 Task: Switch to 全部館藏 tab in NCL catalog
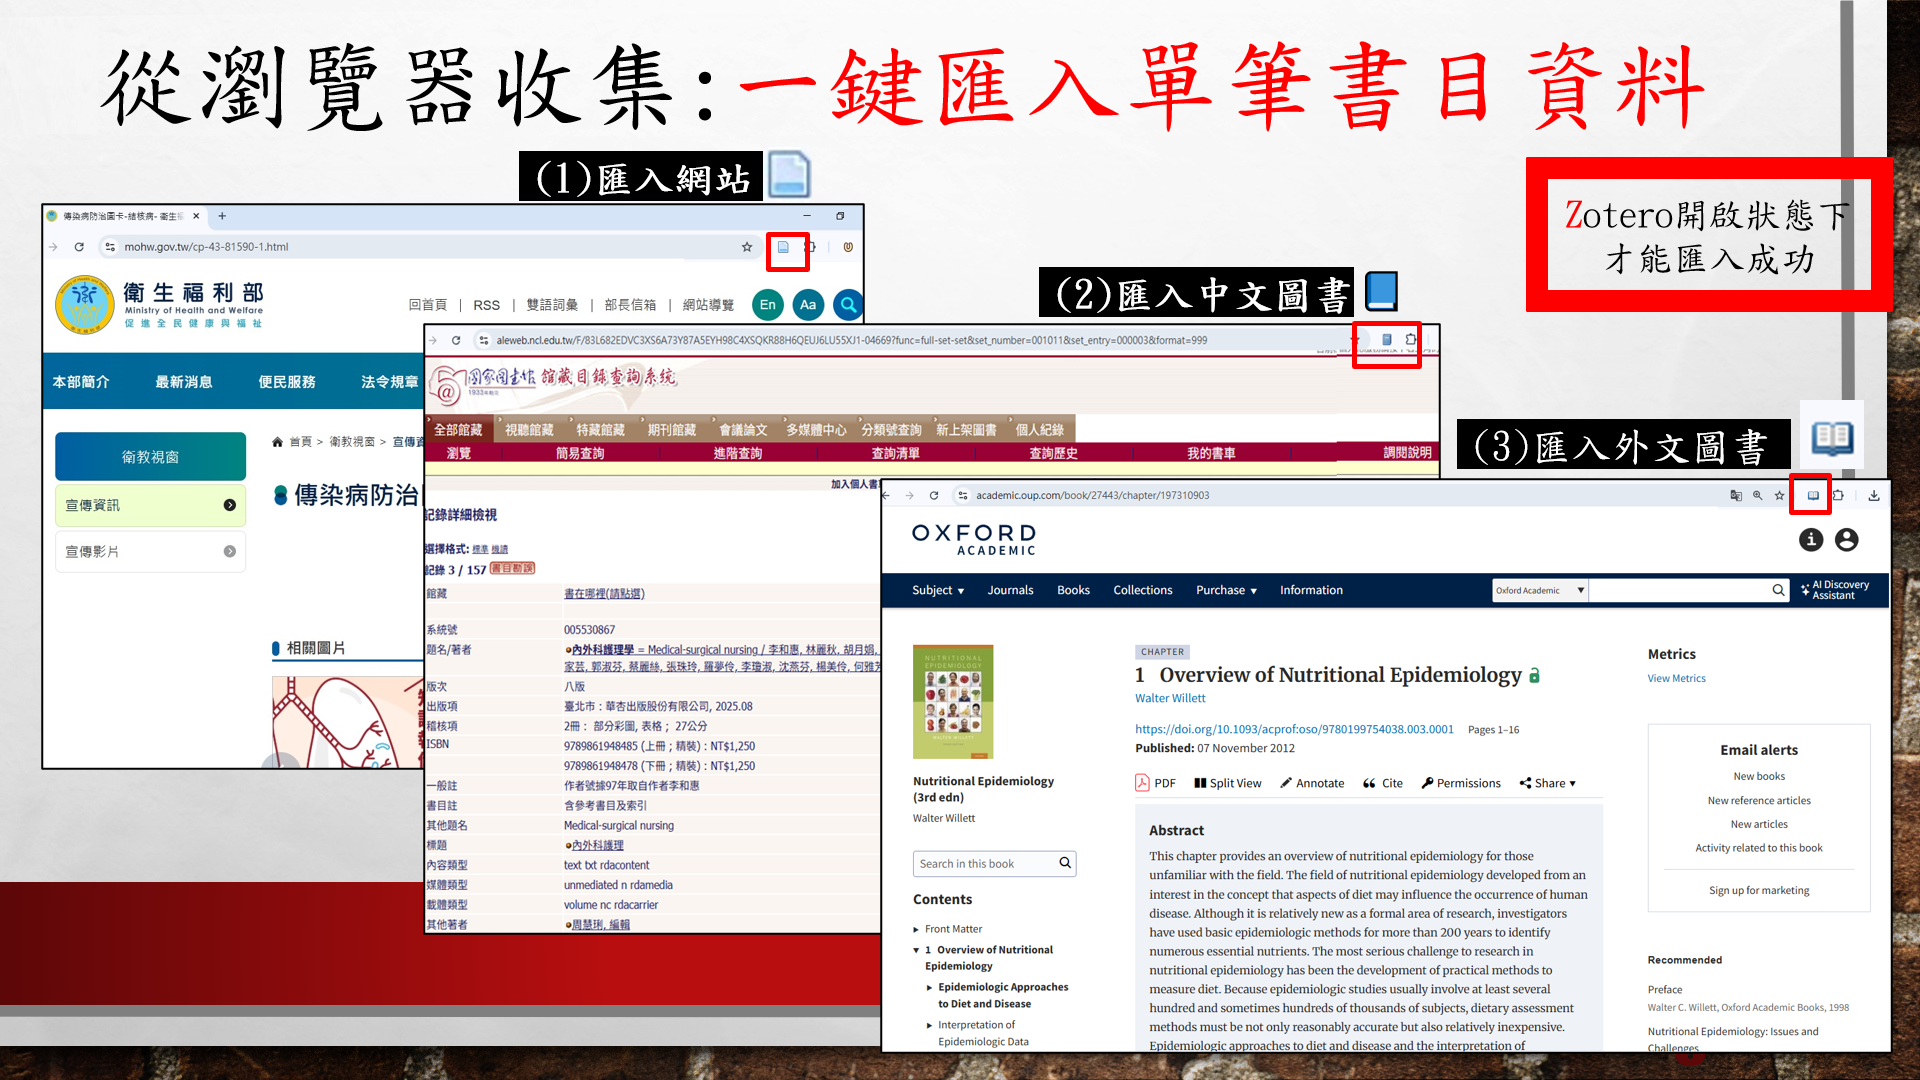pos(458,429)
